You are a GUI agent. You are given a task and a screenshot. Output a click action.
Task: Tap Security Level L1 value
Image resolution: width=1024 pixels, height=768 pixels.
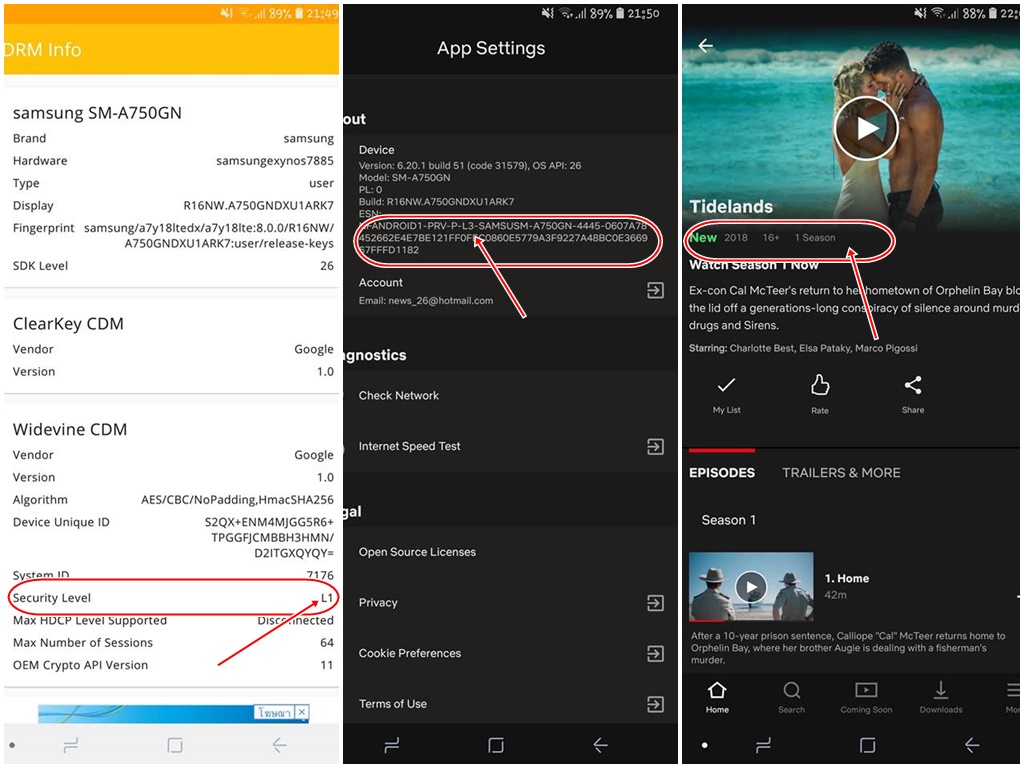pyautogui.click(x=327, y=598)
